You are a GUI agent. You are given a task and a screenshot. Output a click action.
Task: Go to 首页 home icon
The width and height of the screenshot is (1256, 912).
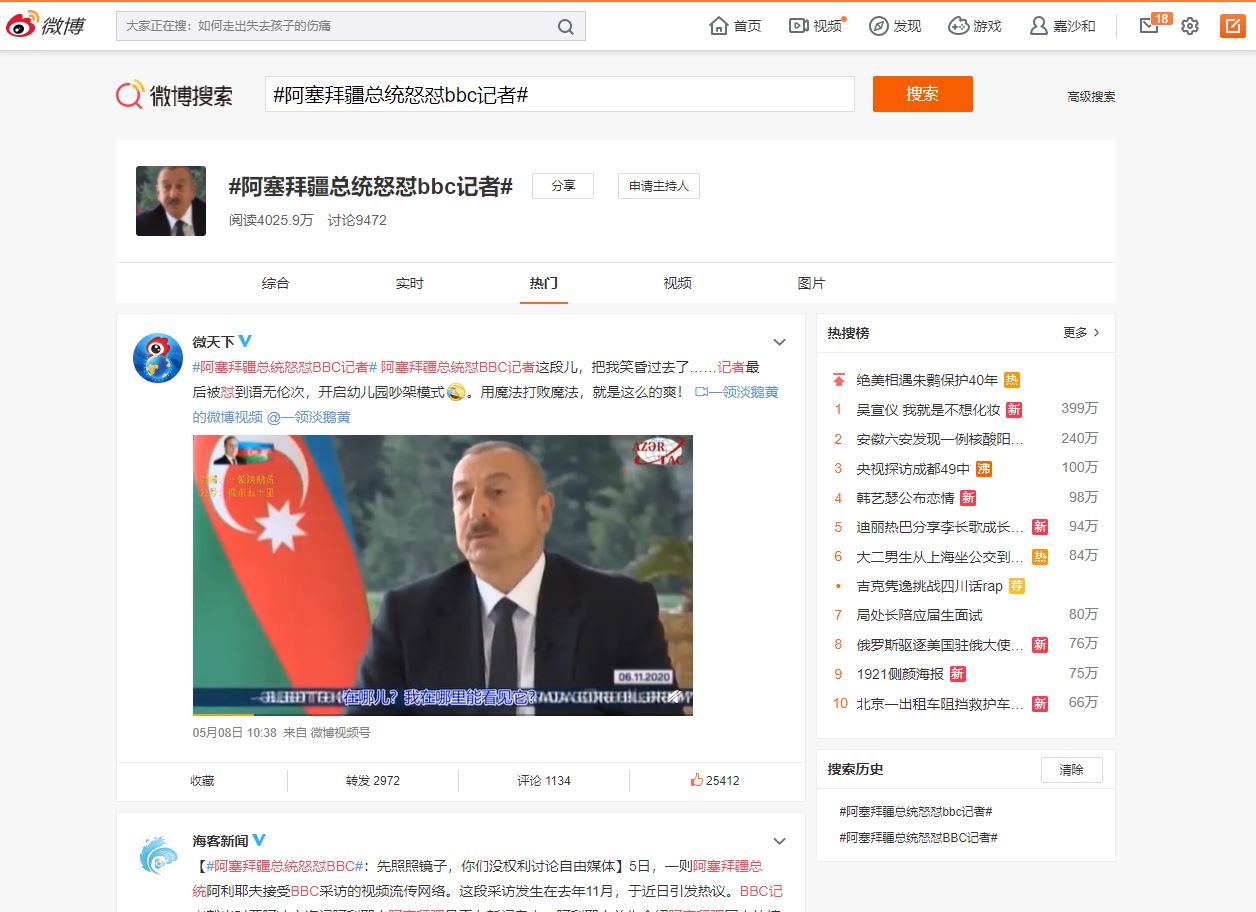735,26
